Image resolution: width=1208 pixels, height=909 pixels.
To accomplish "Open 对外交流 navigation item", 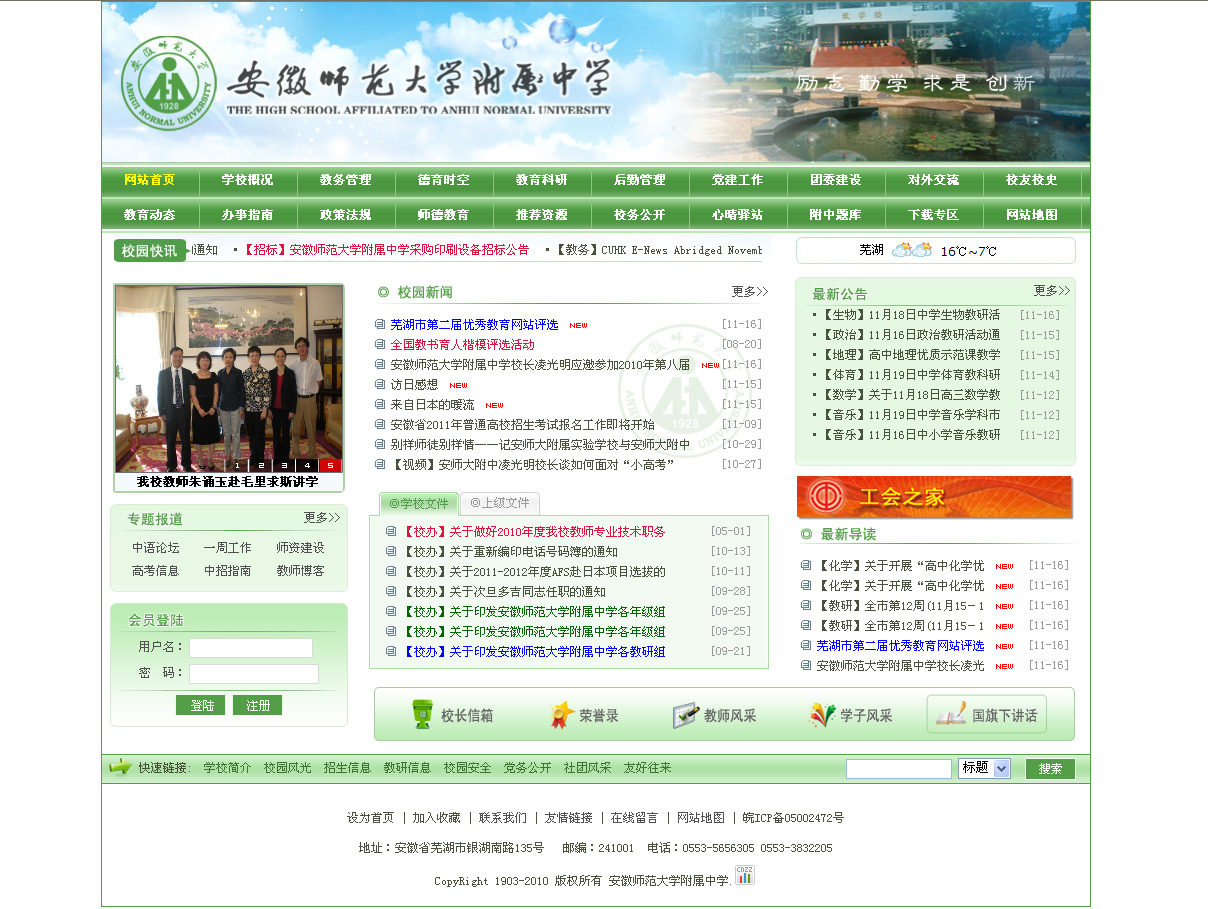I will 933,180.
